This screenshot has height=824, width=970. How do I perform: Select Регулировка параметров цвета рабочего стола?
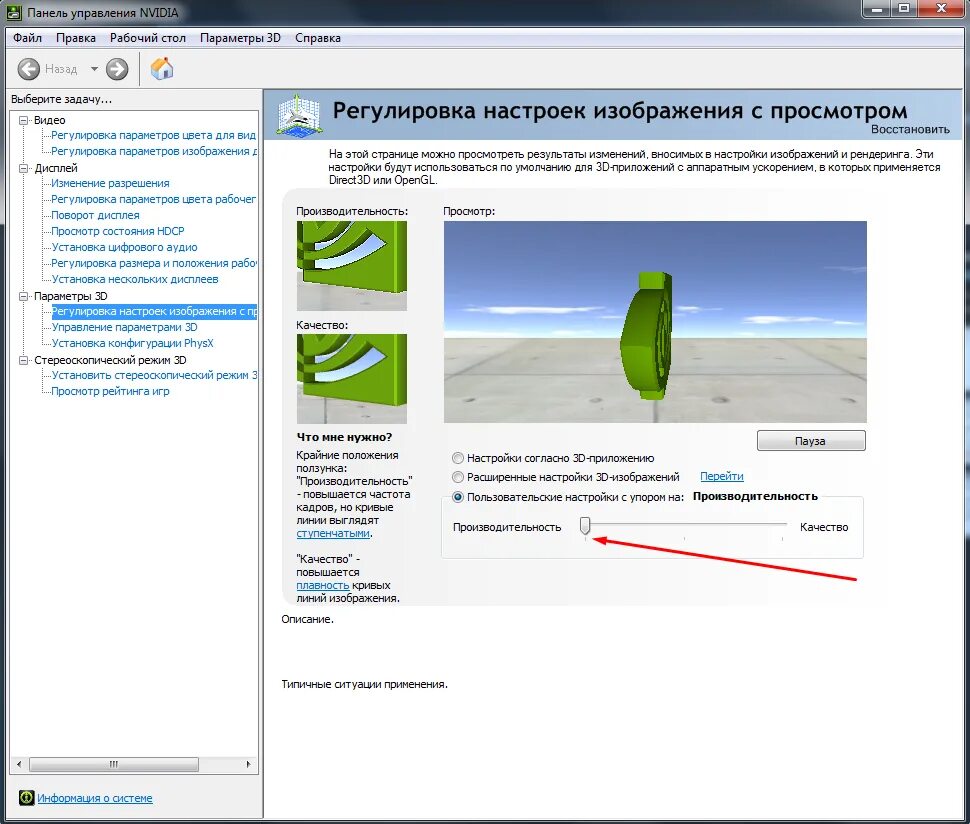click(153, 199)
